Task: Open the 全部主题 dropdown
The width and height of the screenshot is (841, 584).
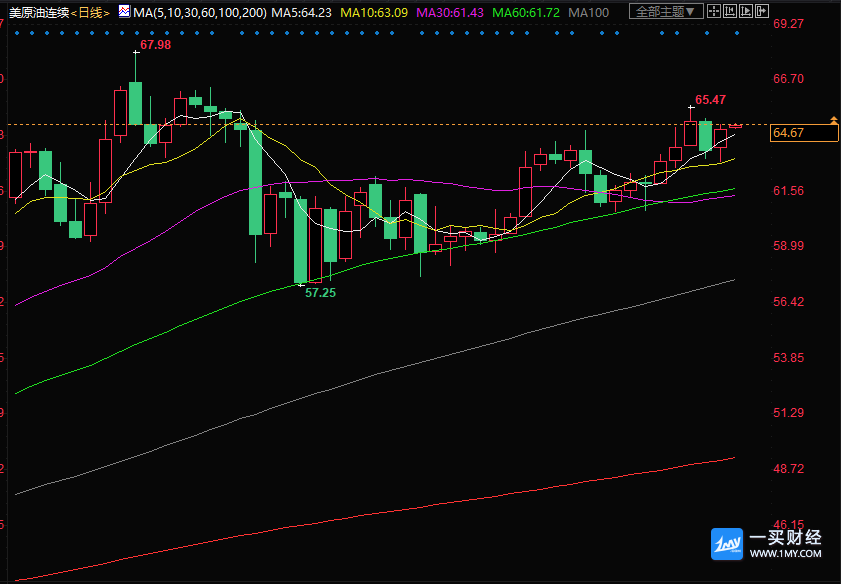Action: pyautogui.click(x=666, y=11)
